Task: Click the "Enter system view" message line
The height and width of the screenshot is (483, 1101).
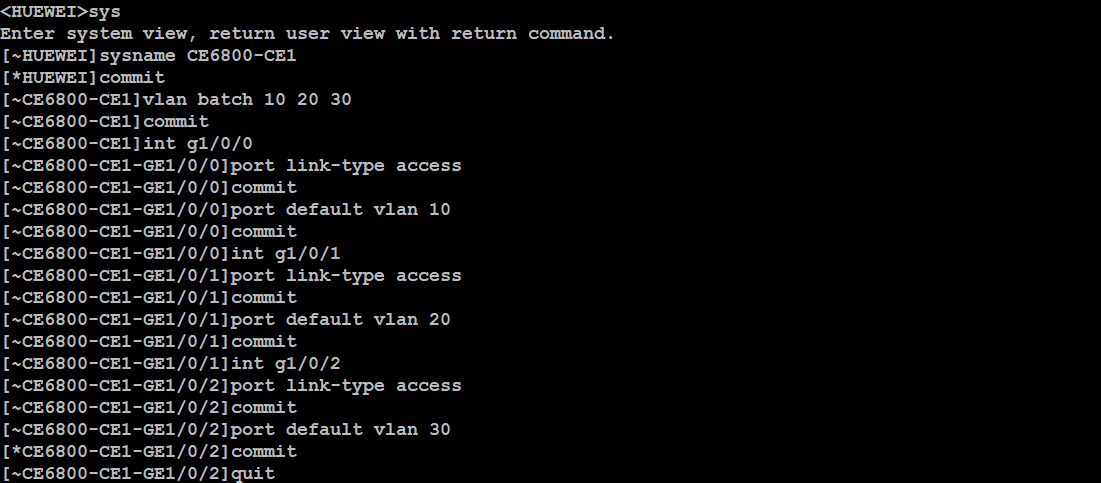Action: pyautogui.click(x=307, y=34)
